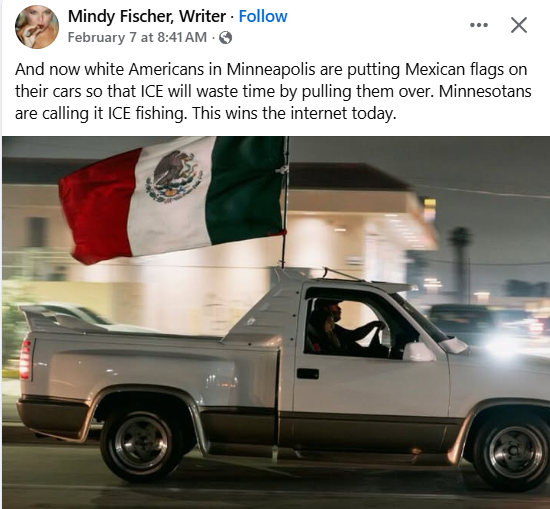
Task: Close the post with the X icon
Action: coord(519,25)
